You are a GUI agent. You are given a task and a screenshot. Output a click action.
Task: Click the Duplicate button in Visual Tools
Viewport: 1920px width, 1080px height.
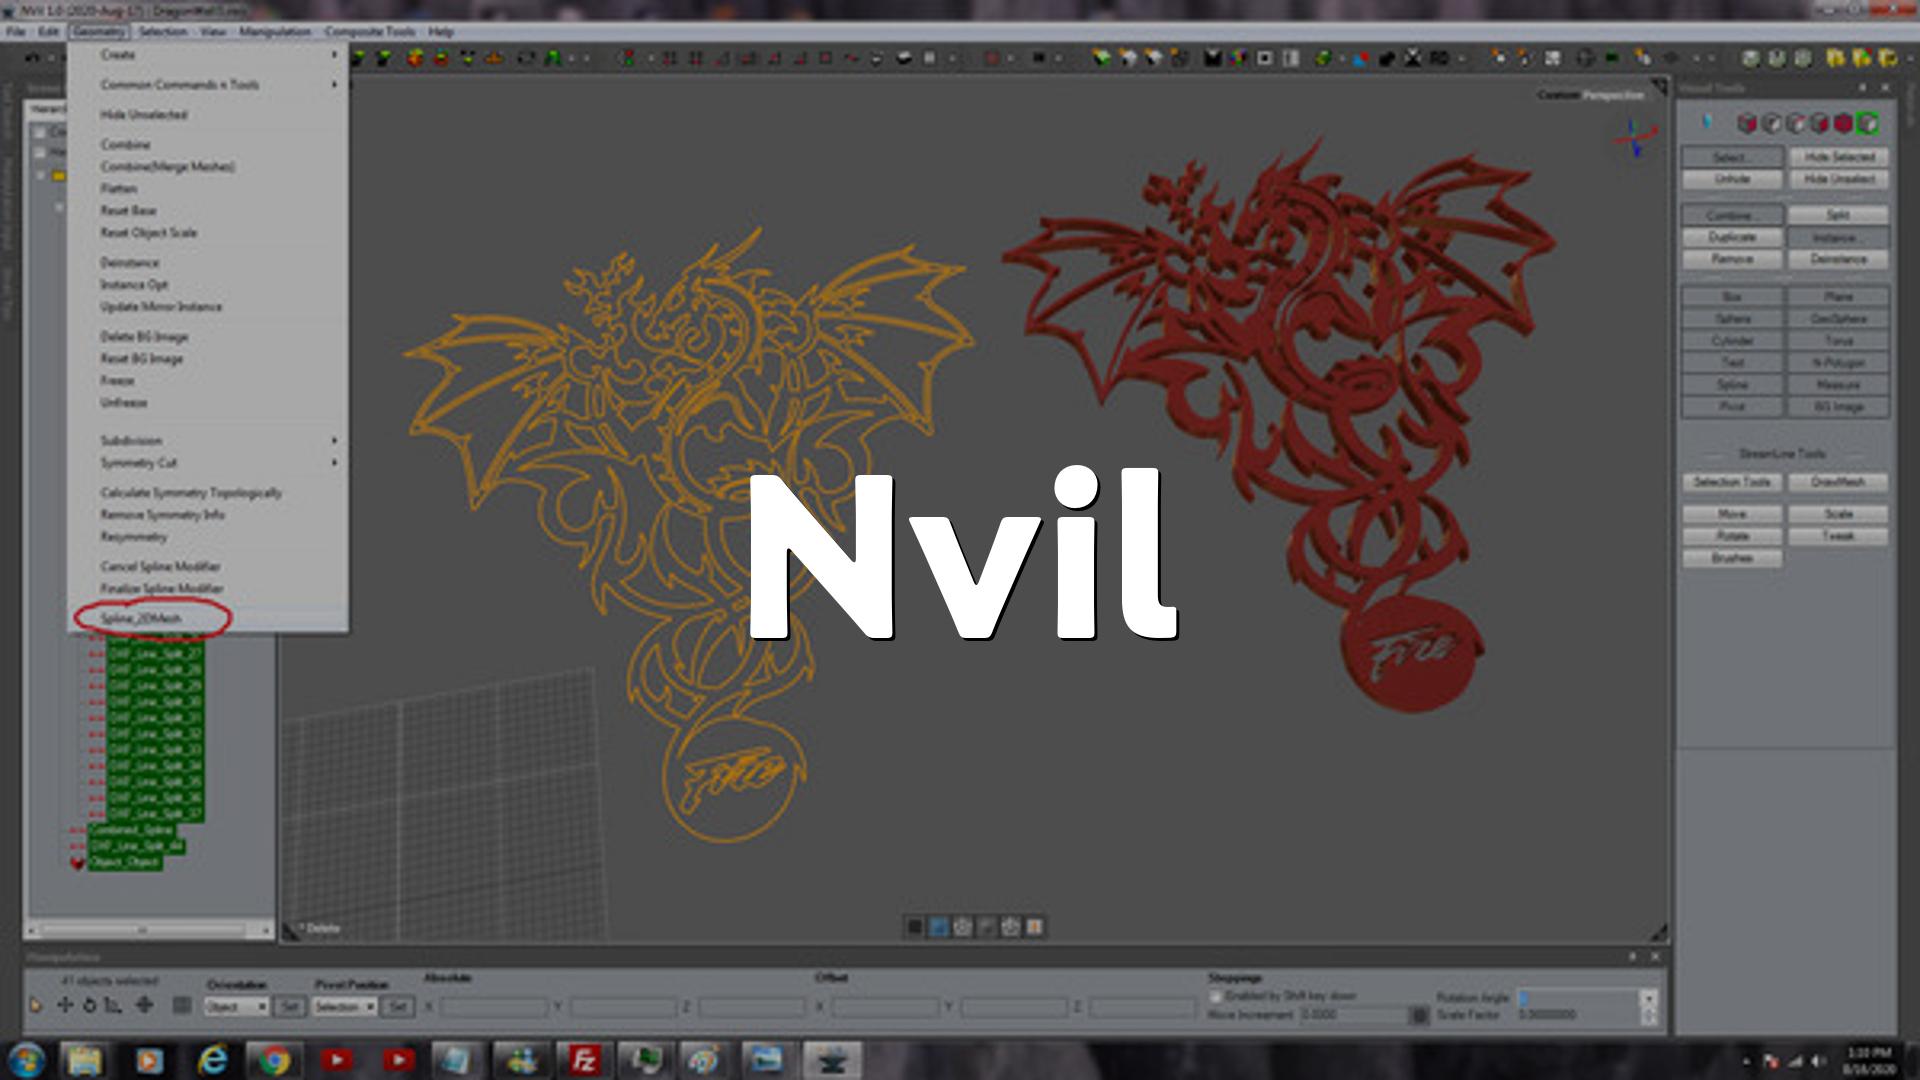coord(1732,237)
